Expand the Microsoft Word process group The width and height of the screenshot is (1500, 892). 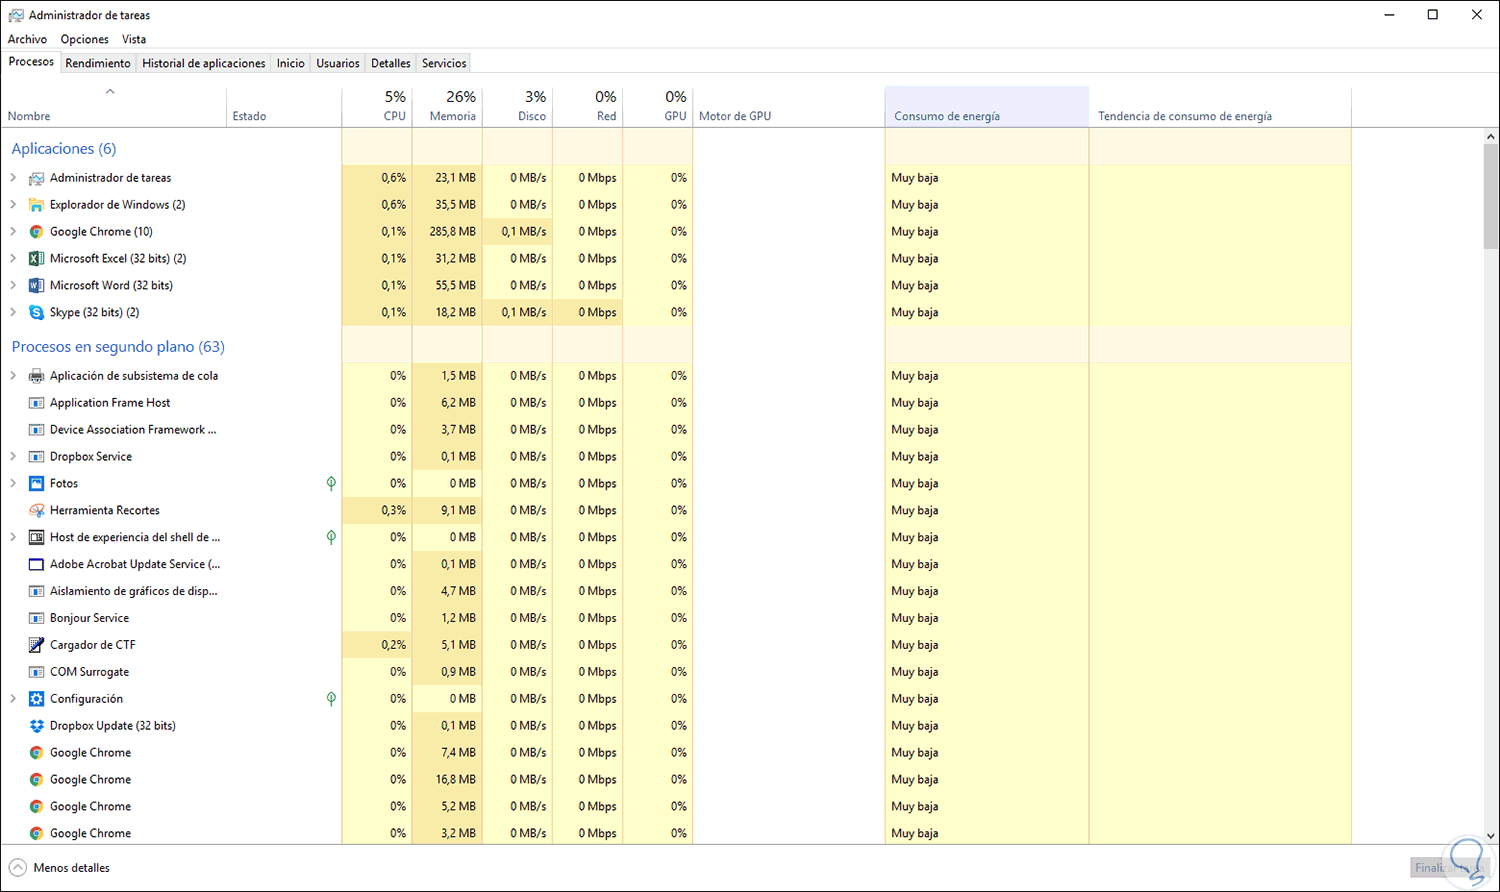click(13, 286)
